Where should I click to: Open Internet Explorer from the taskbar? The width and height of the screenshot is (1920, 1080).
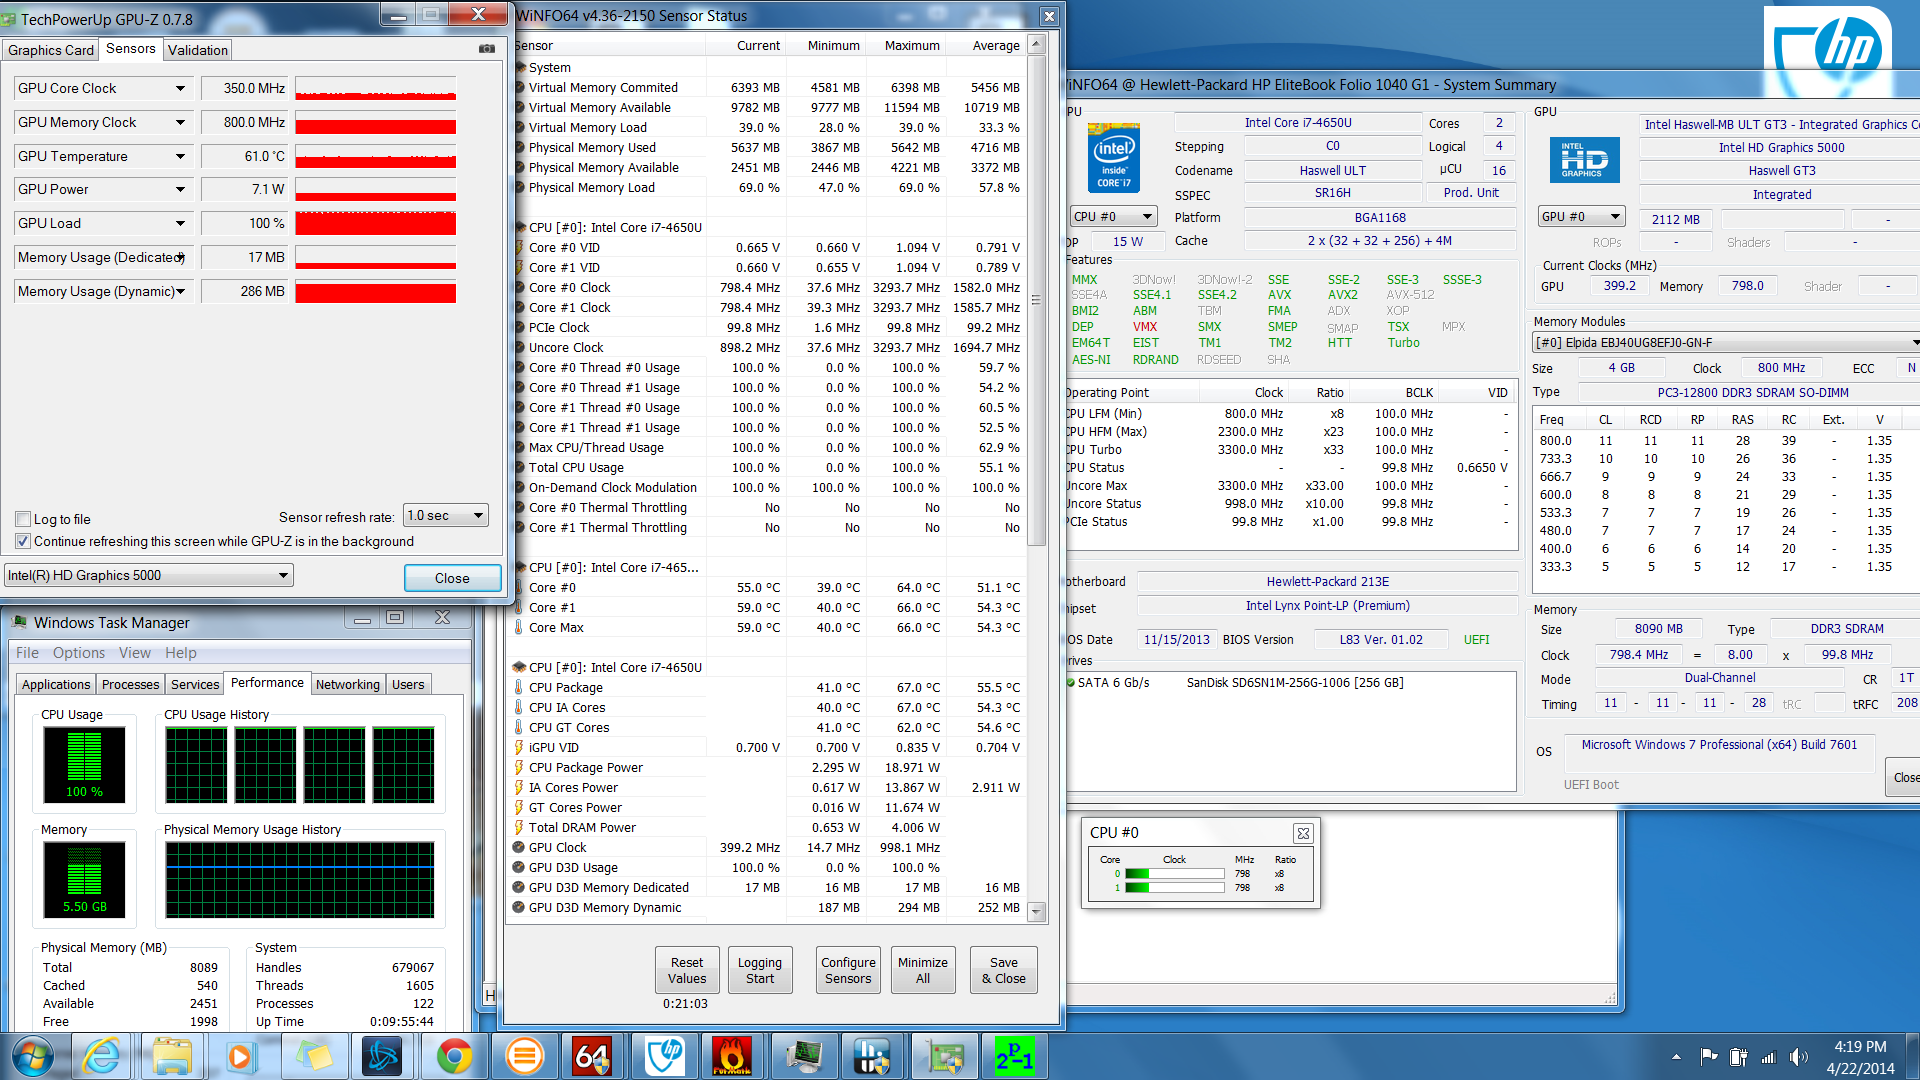pos(102,1056)
